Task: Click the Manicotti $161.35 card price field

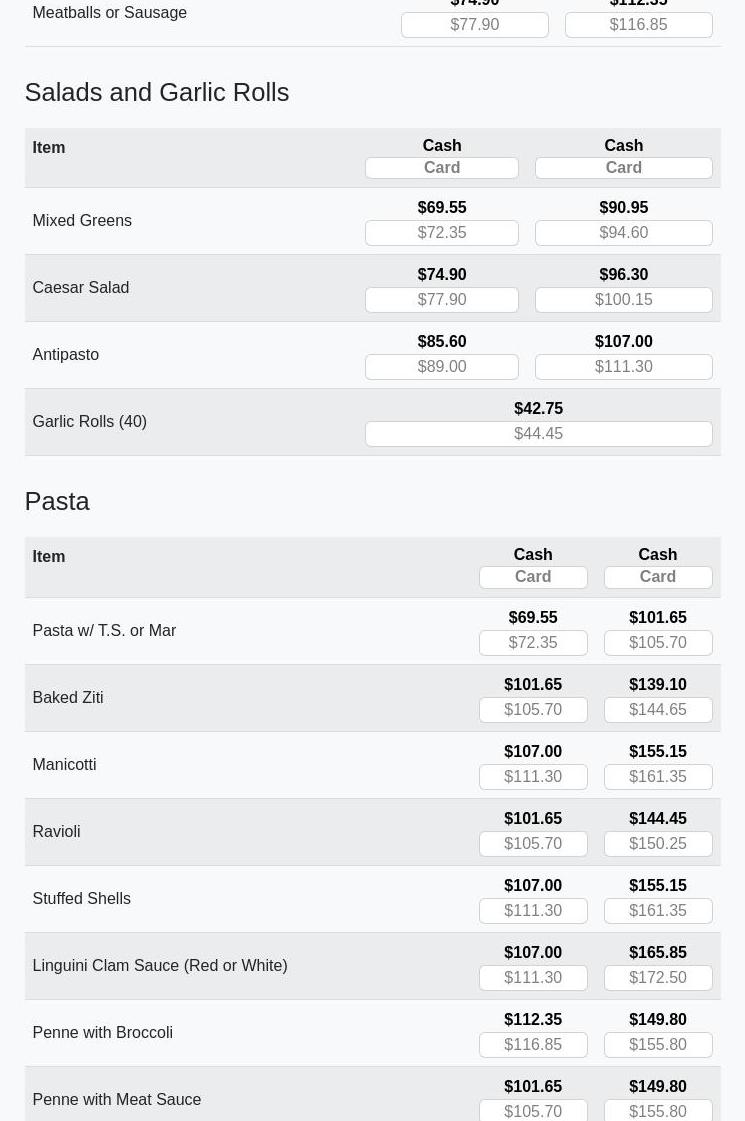Action: click(657, 777)
